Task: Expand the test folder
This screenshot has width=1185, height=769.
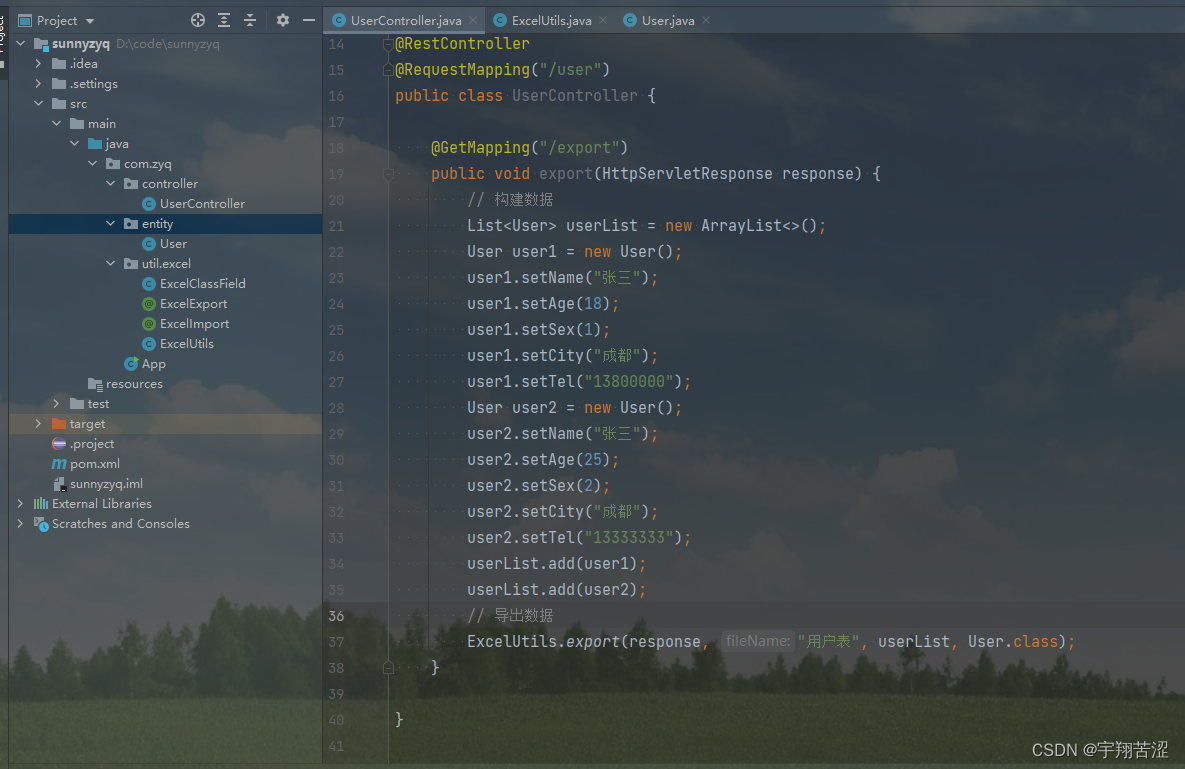Action: pos(57,404)
